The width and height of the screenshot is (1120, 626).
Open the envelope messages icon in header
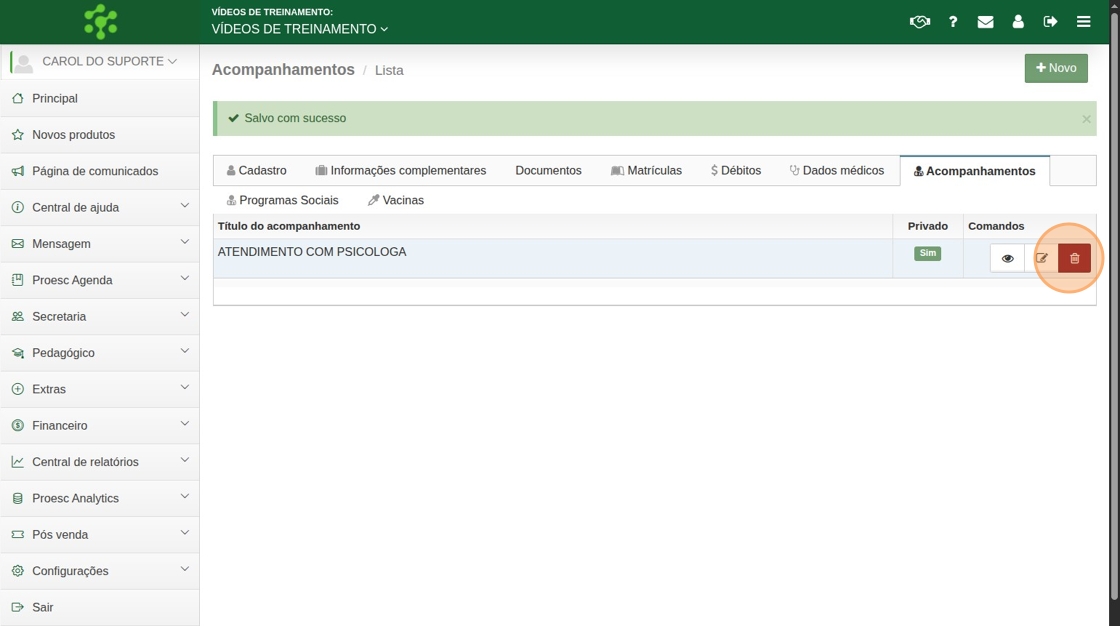[x=985, y=21]
